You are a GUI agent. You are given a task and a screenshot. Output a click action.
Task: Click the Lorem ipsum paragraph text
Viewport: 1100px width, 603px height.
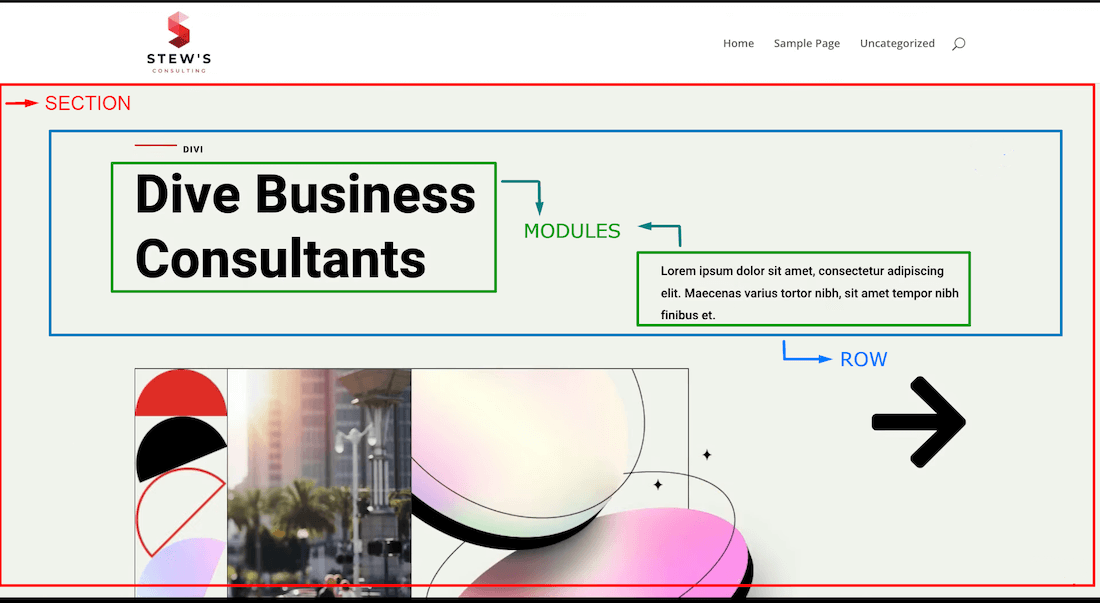[809, 292]
